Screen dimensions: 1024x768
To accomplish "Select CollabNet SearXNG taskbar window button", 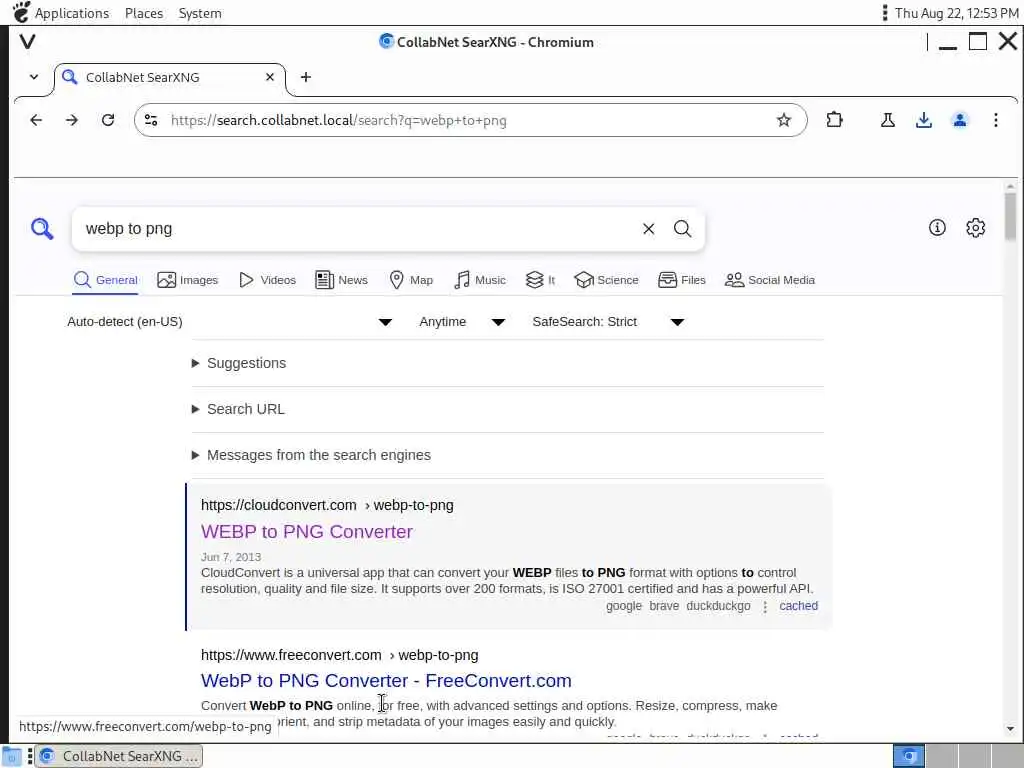I will 119,756.
